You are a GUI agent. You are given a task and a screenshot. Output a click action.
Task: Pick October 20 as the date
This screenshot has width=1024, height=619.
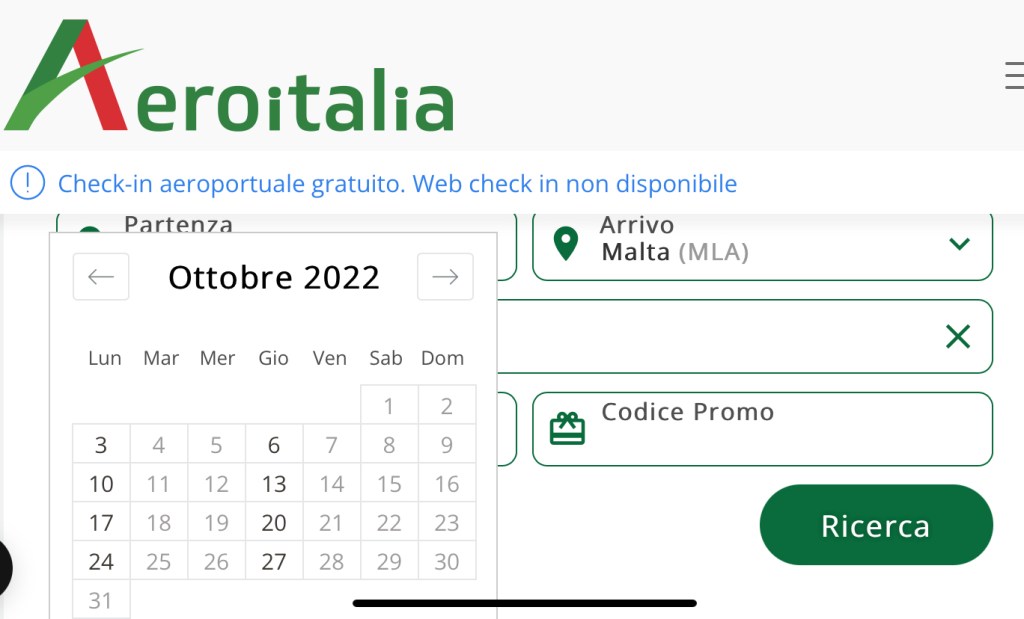click(274, 522)
